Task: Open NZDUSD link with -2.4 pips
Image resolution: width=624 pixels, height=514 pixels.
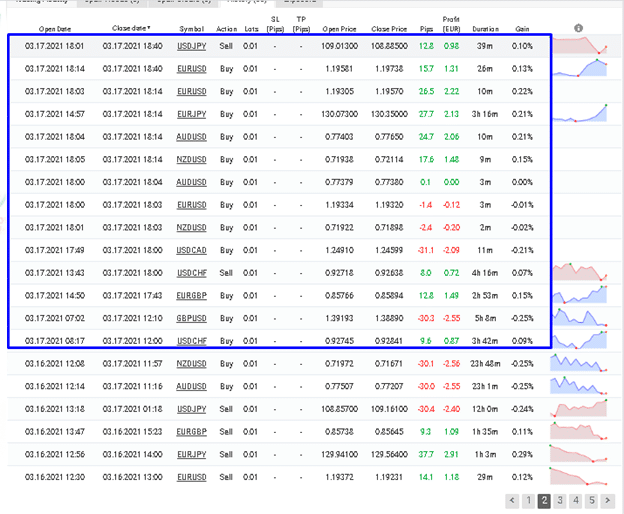Action: (191, 228)
